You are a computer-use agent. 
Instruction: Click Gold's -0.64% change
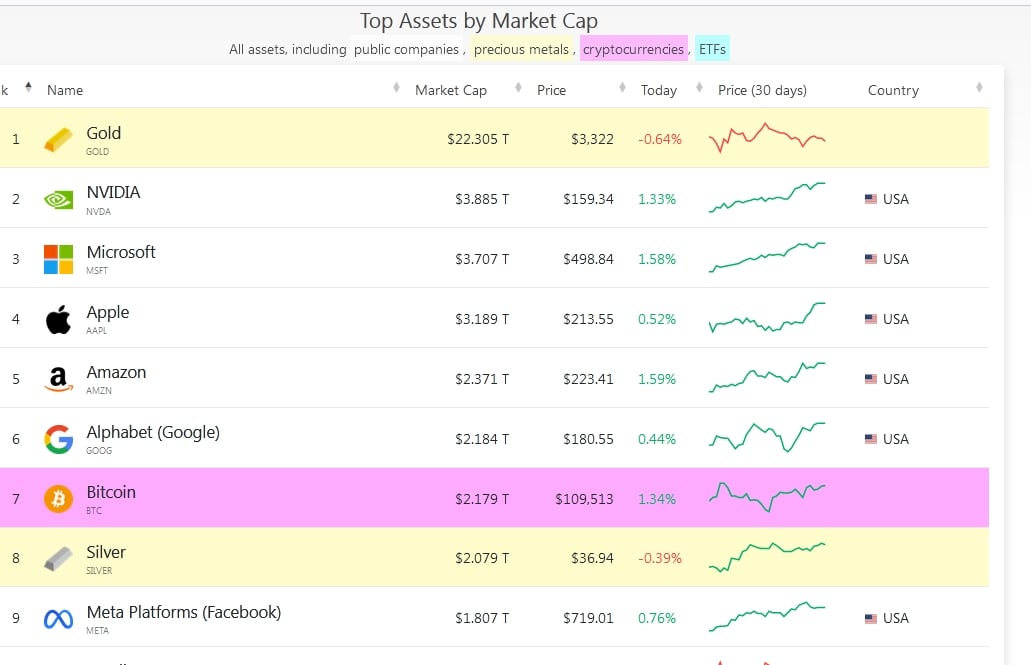click(x=659, y=139)
